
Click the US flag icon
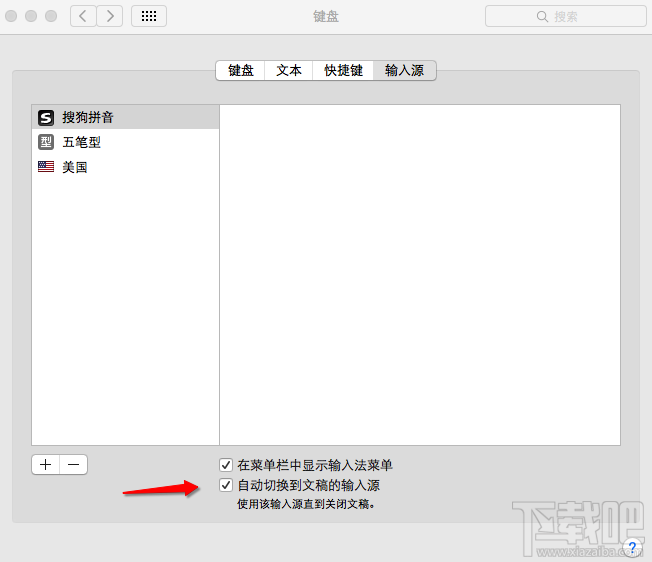[46, 167]
